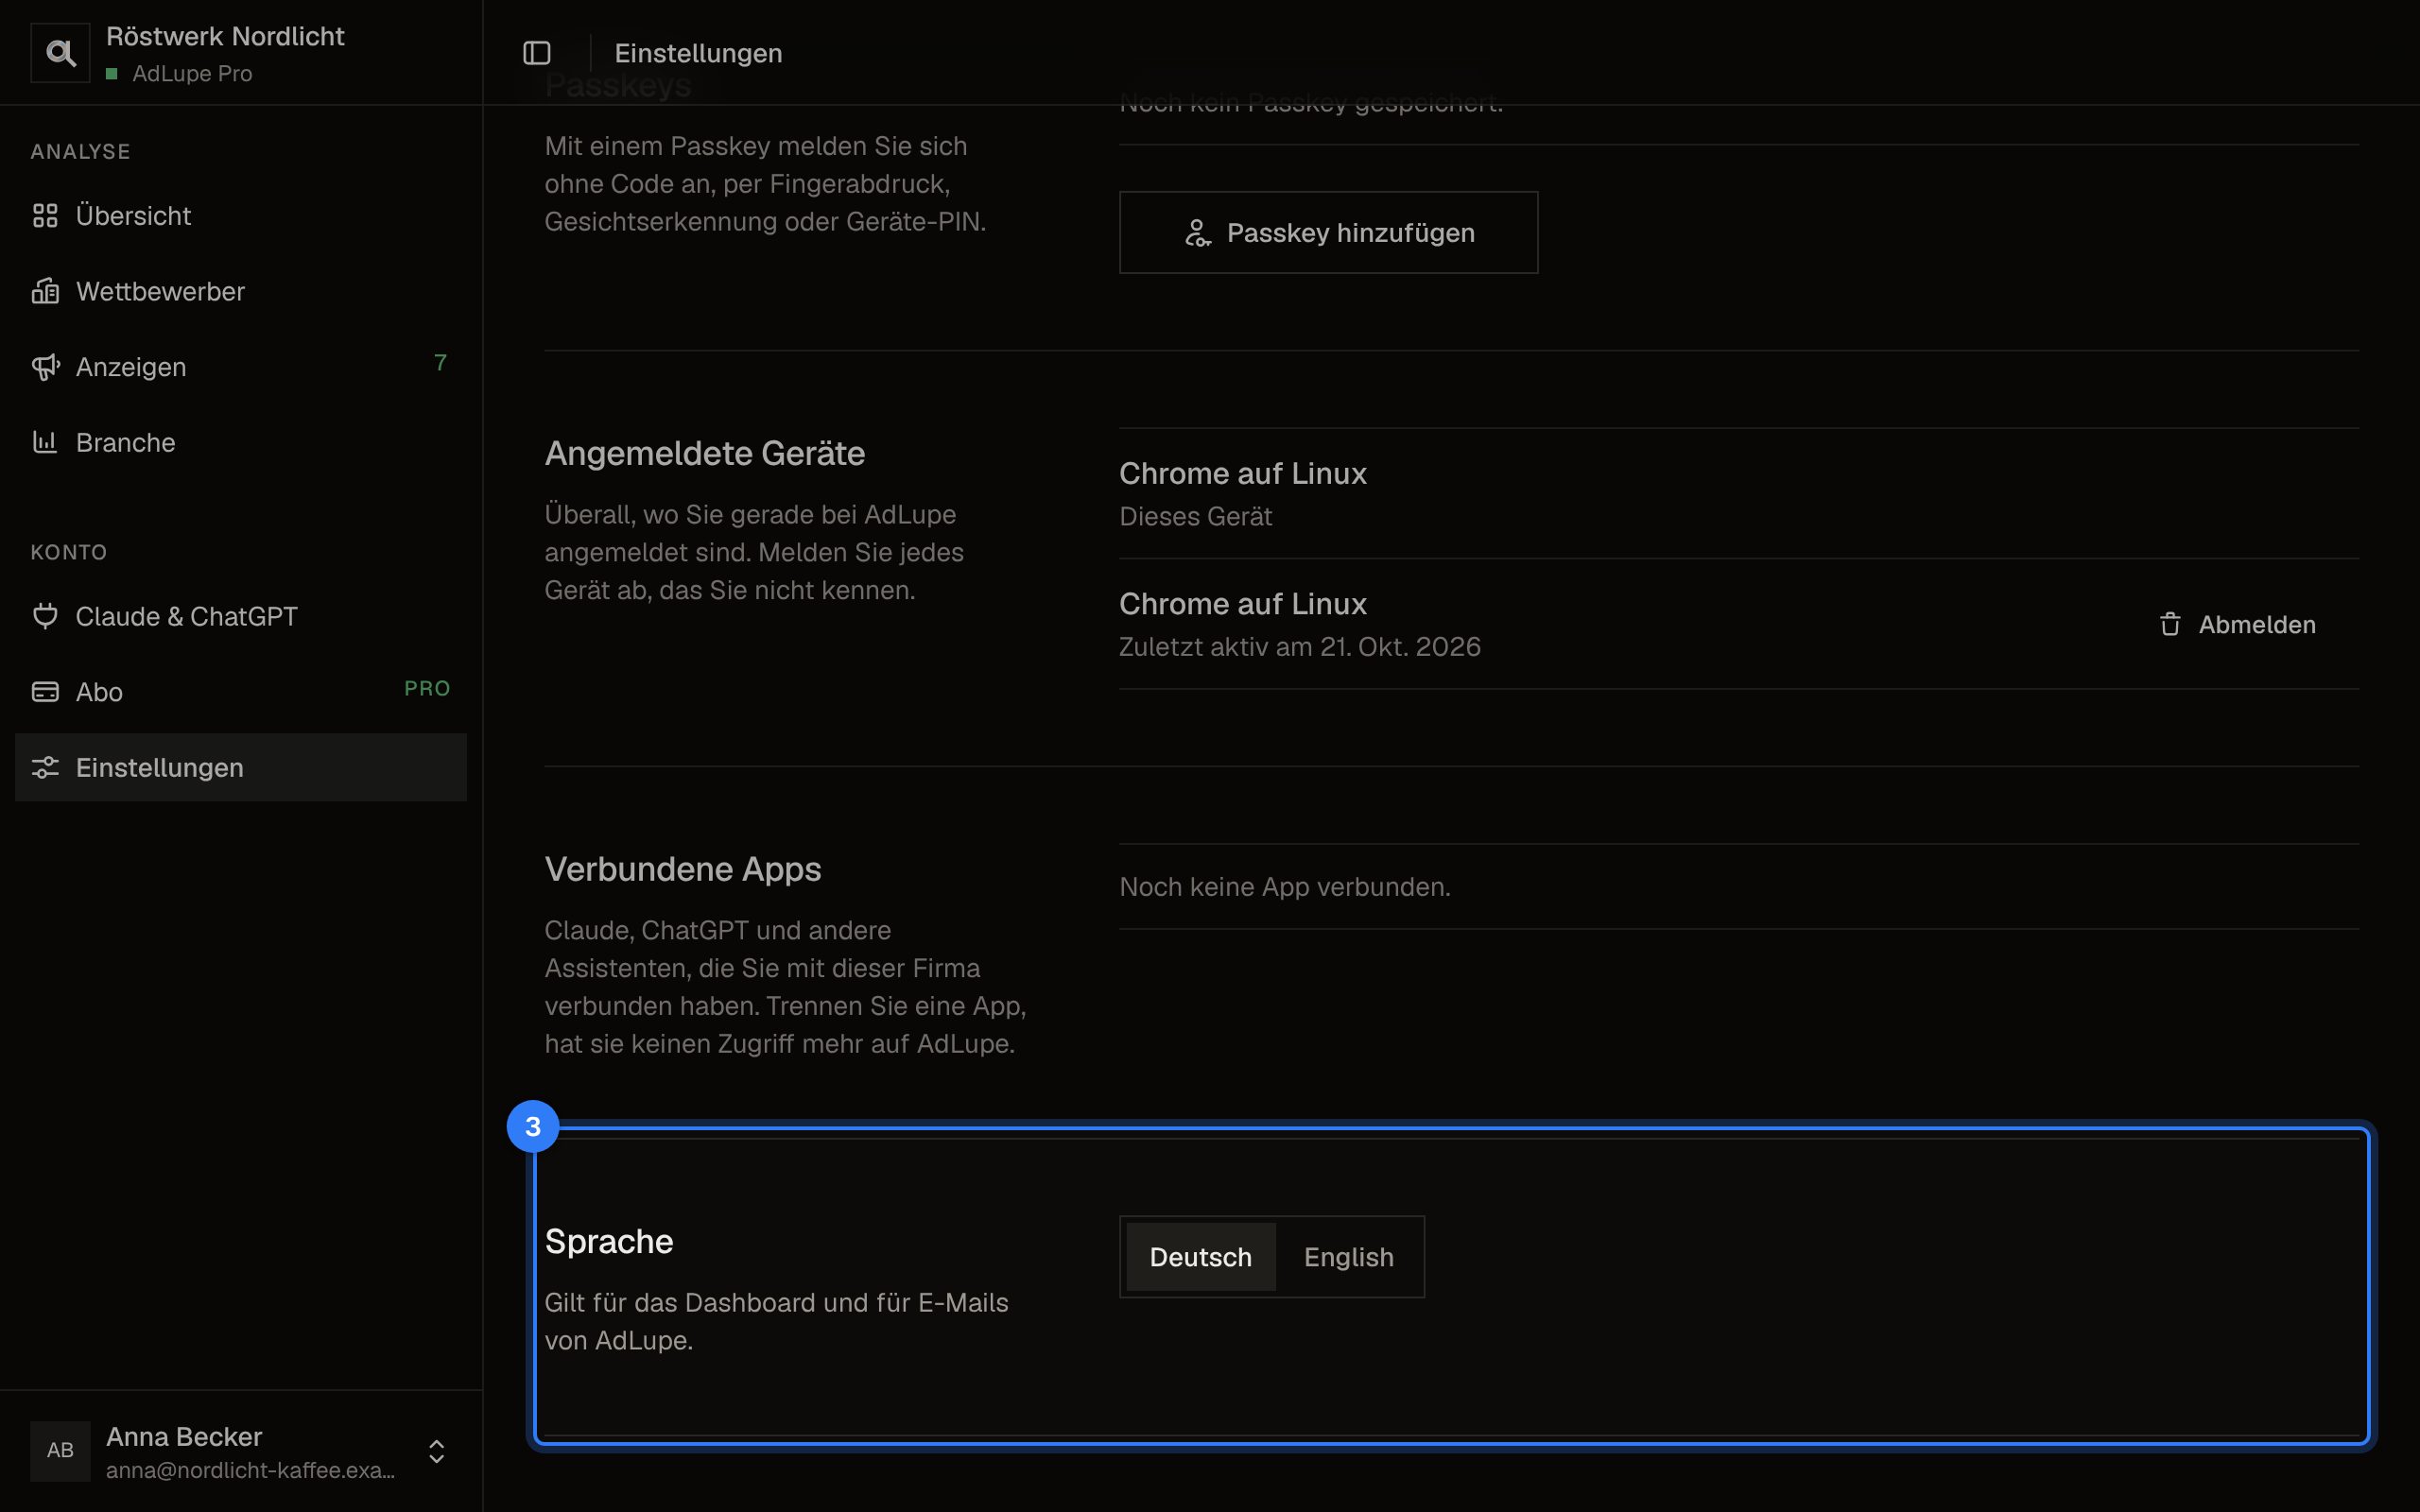Click 'Zuletzt aktiv am 21. Okt. 2026'
Viewport: 2420px width, 1512px height.
(1300, 646)
